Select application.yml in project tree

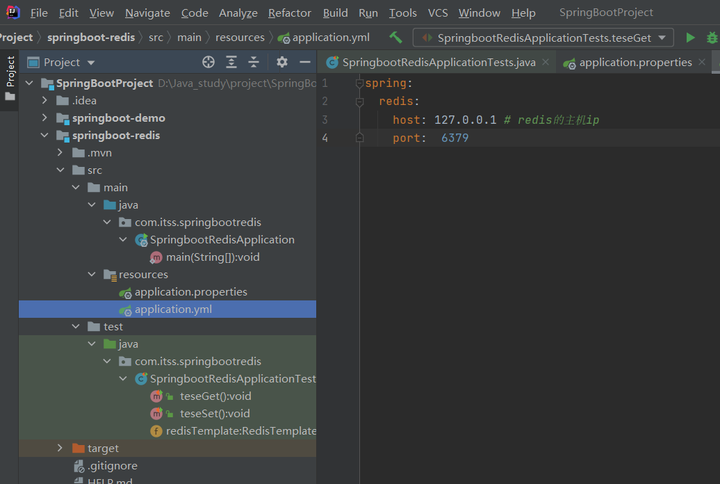(173, 309)
